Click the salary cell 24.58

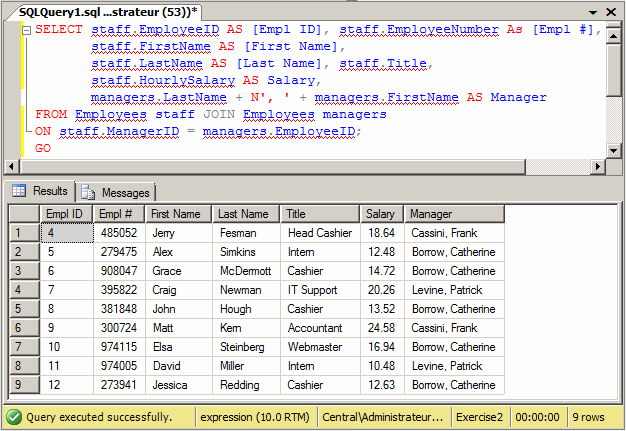pos(382,328)
